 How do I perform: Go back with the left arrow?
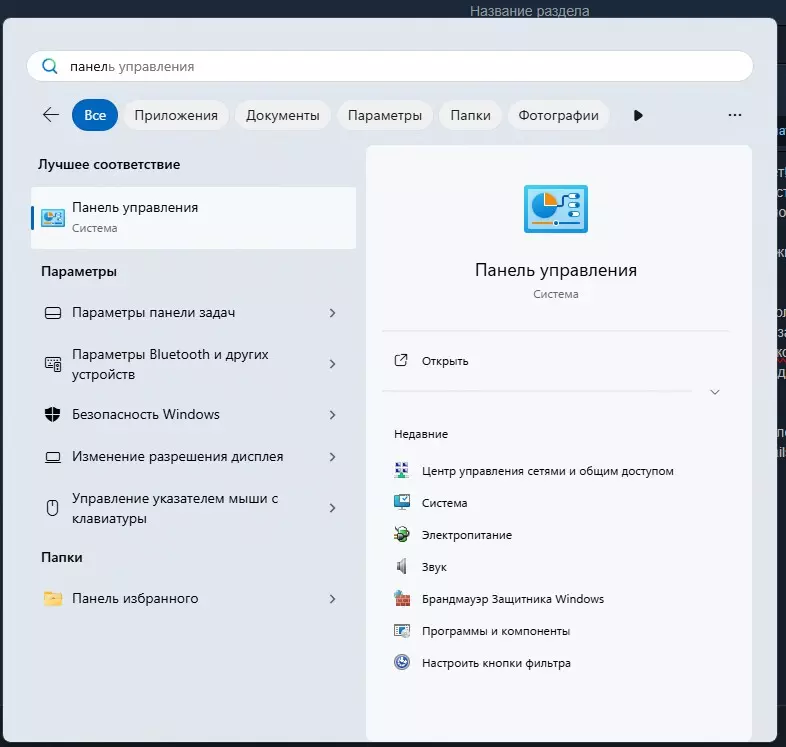pyautogui.click(x=51, y=115)
